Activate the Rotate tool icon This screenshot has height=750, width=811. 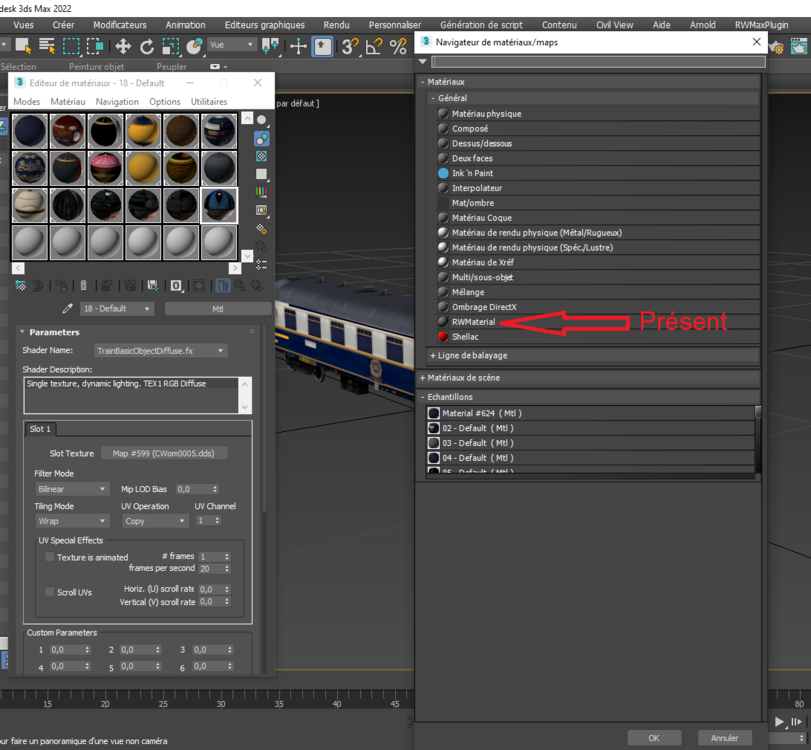point(147,47)
